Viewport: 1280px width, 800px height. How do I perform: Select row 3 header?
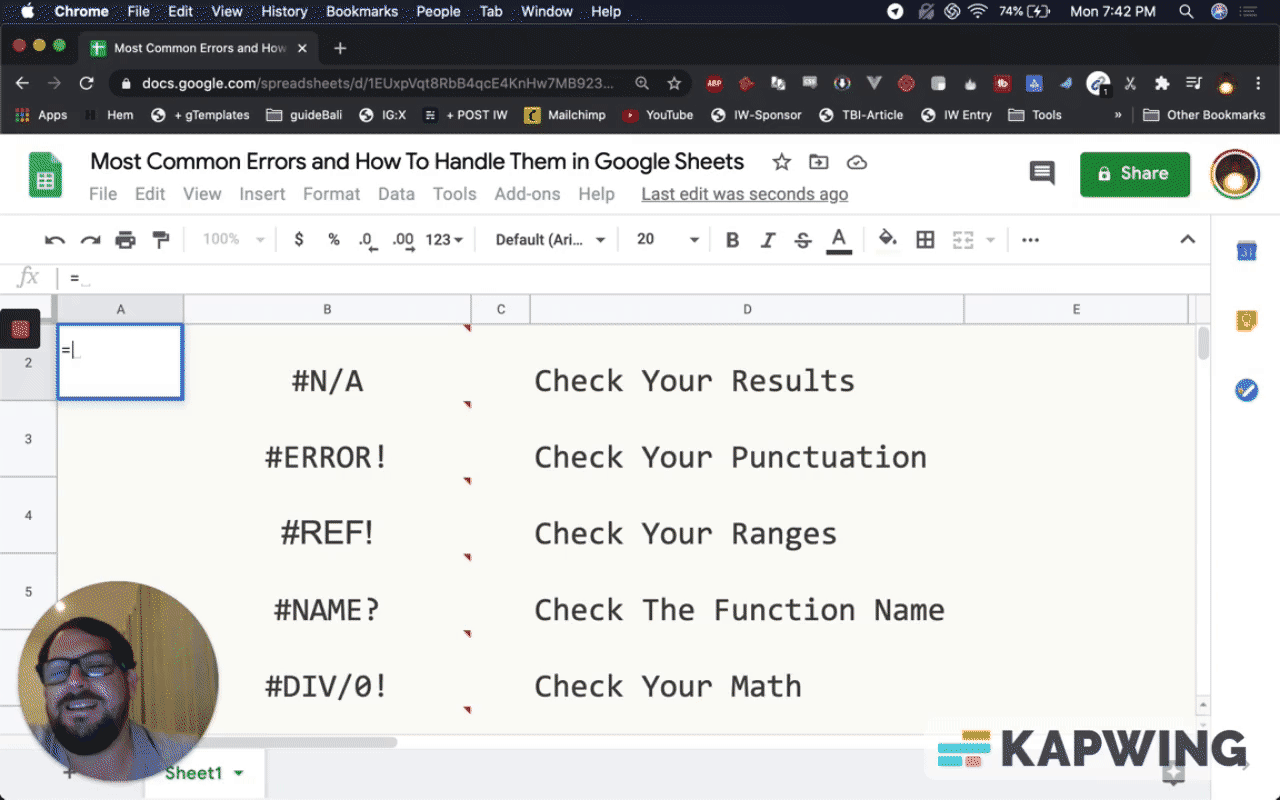28,439
